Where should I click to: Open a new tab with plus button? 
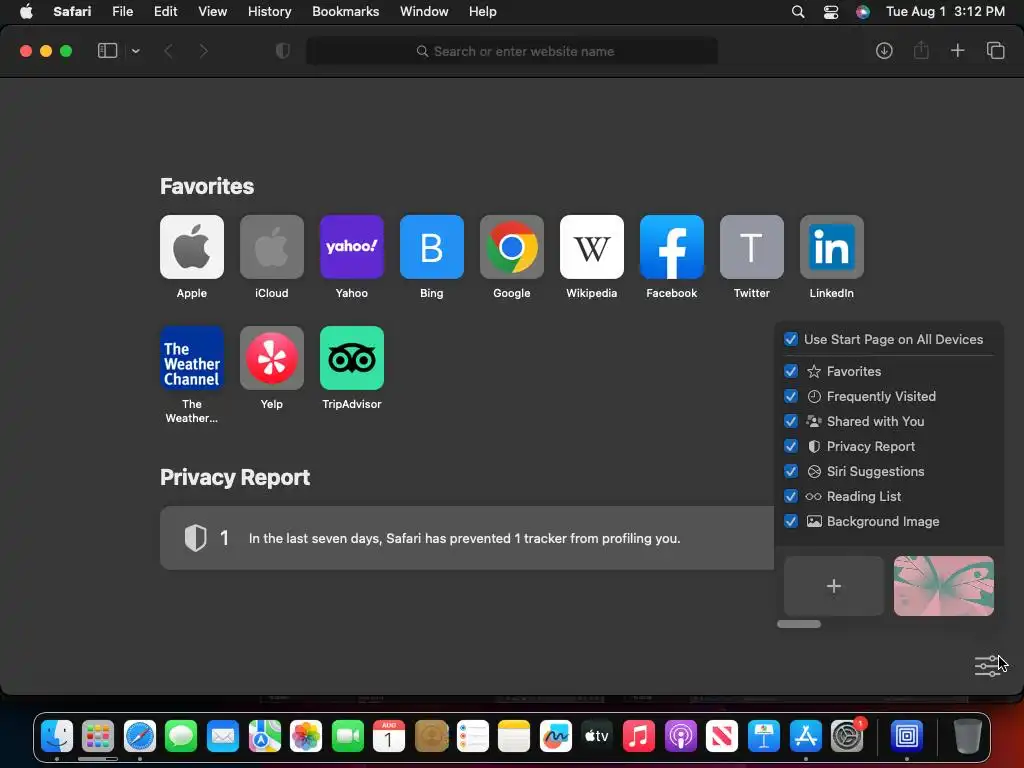click(x=957, y=51)
